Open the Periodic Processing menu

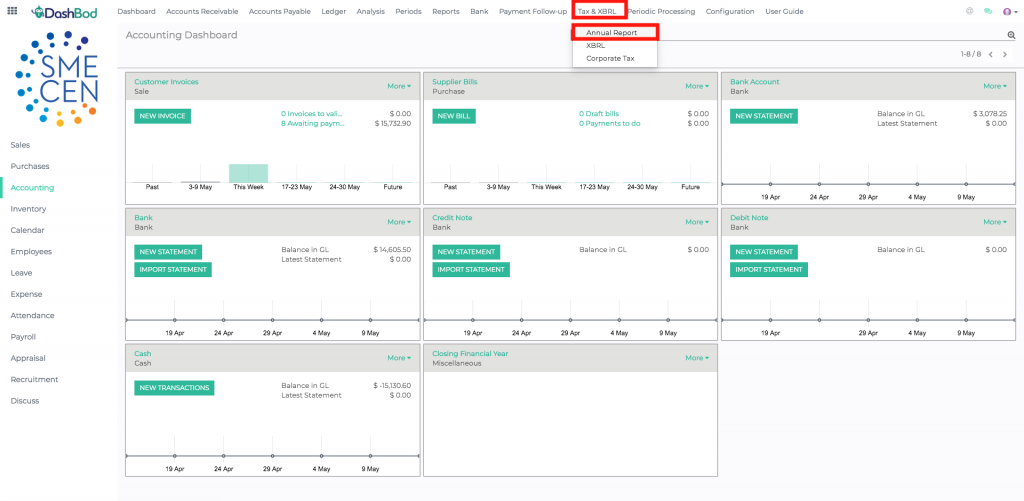661,11
